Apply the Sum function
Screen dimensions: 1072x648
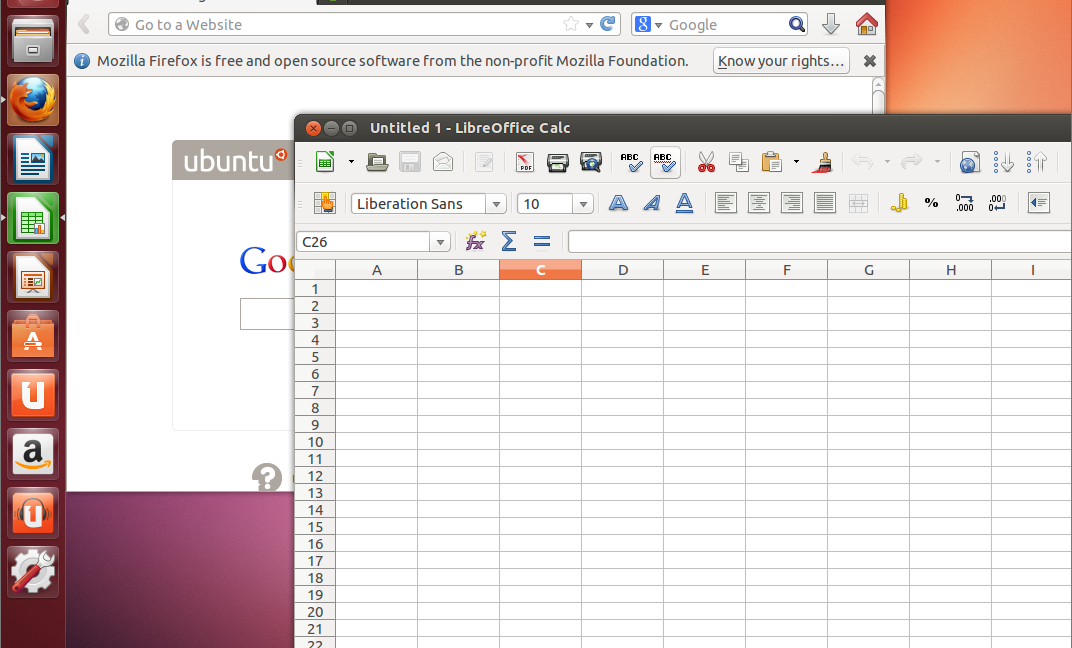pos(508,241)
